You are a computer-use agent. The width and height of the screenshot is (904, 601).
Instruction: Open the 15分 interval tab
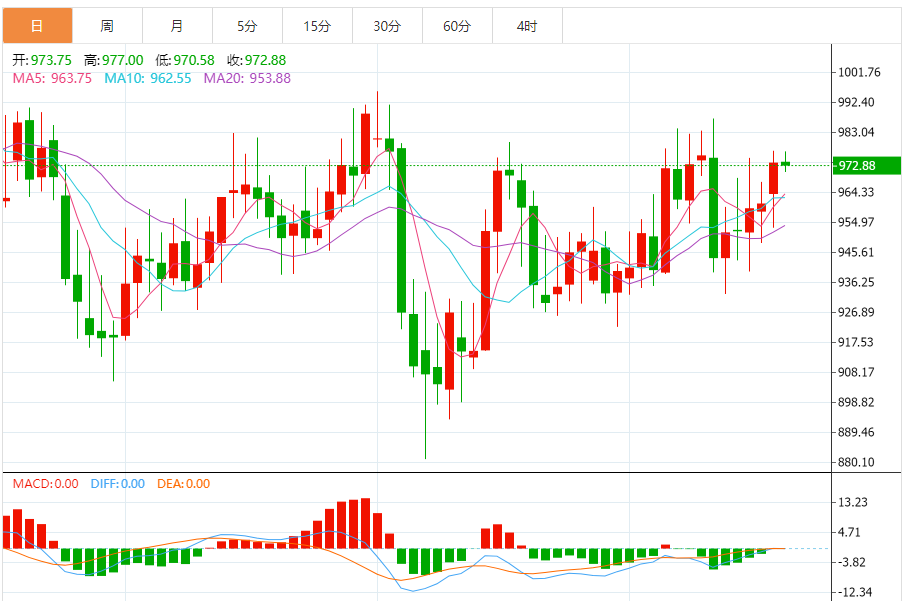click(318, 26)
